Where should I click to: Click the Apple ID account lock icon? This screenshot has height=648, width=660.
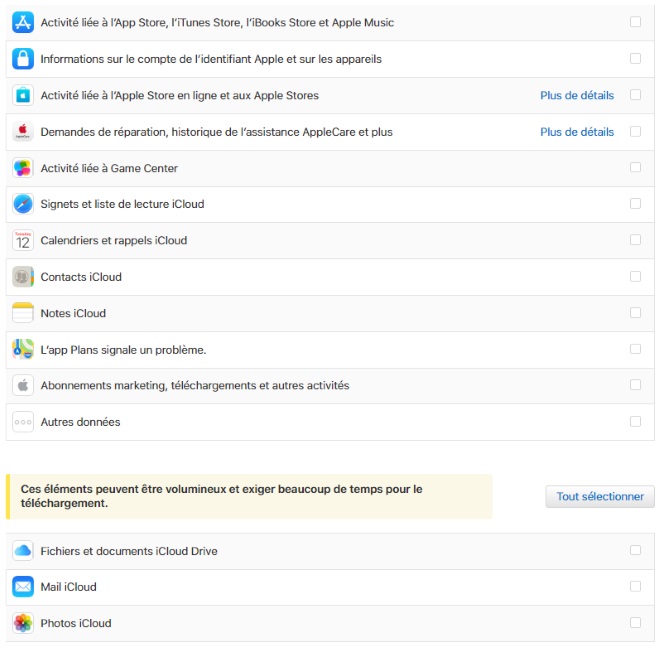[23, 59]
